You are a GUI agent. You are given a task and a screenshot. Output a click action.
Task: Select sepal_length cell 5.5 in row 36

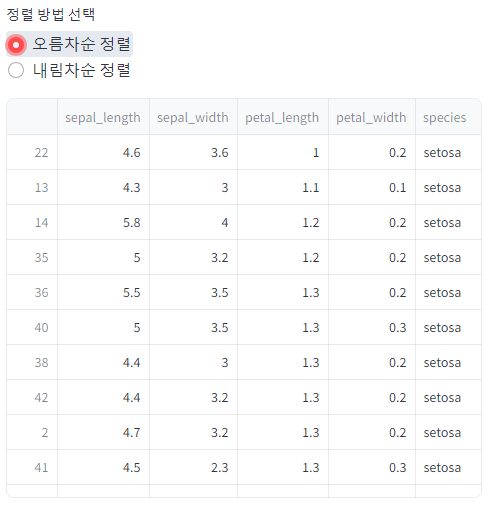(103, 292)
